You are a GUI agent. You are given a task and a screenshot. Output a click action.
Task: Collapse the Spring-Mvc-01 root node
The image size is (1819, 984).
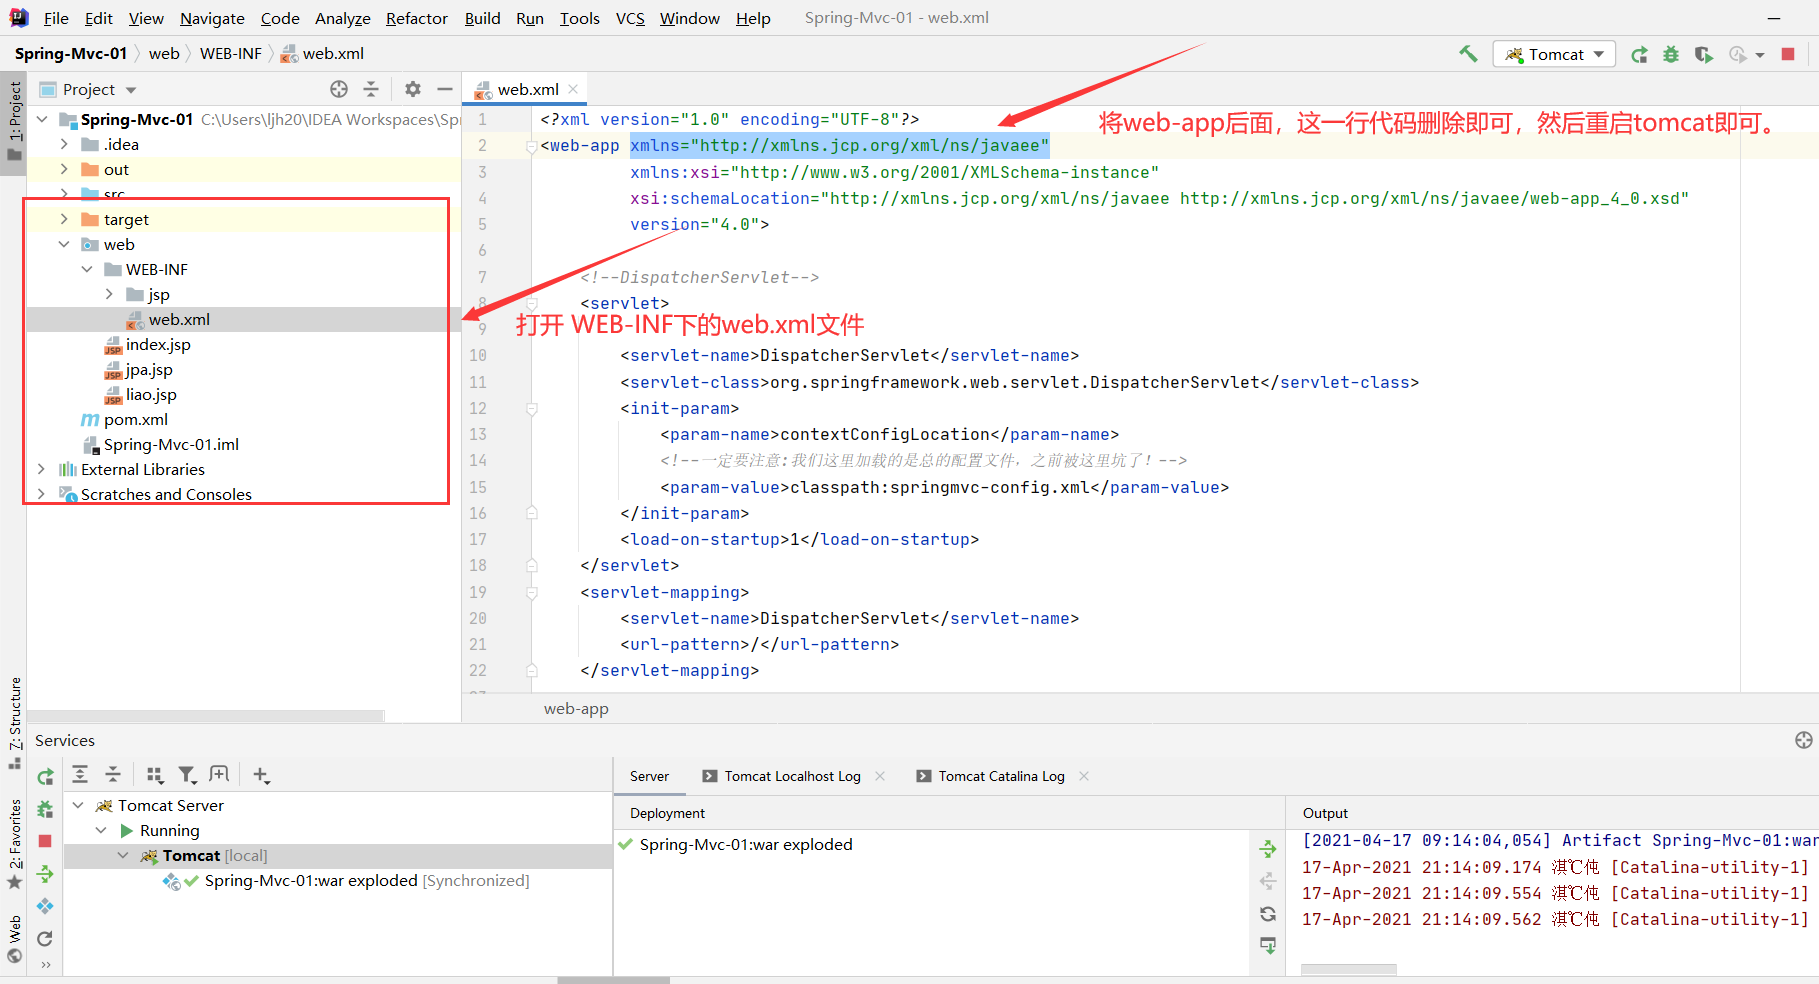tap(42, 119)
